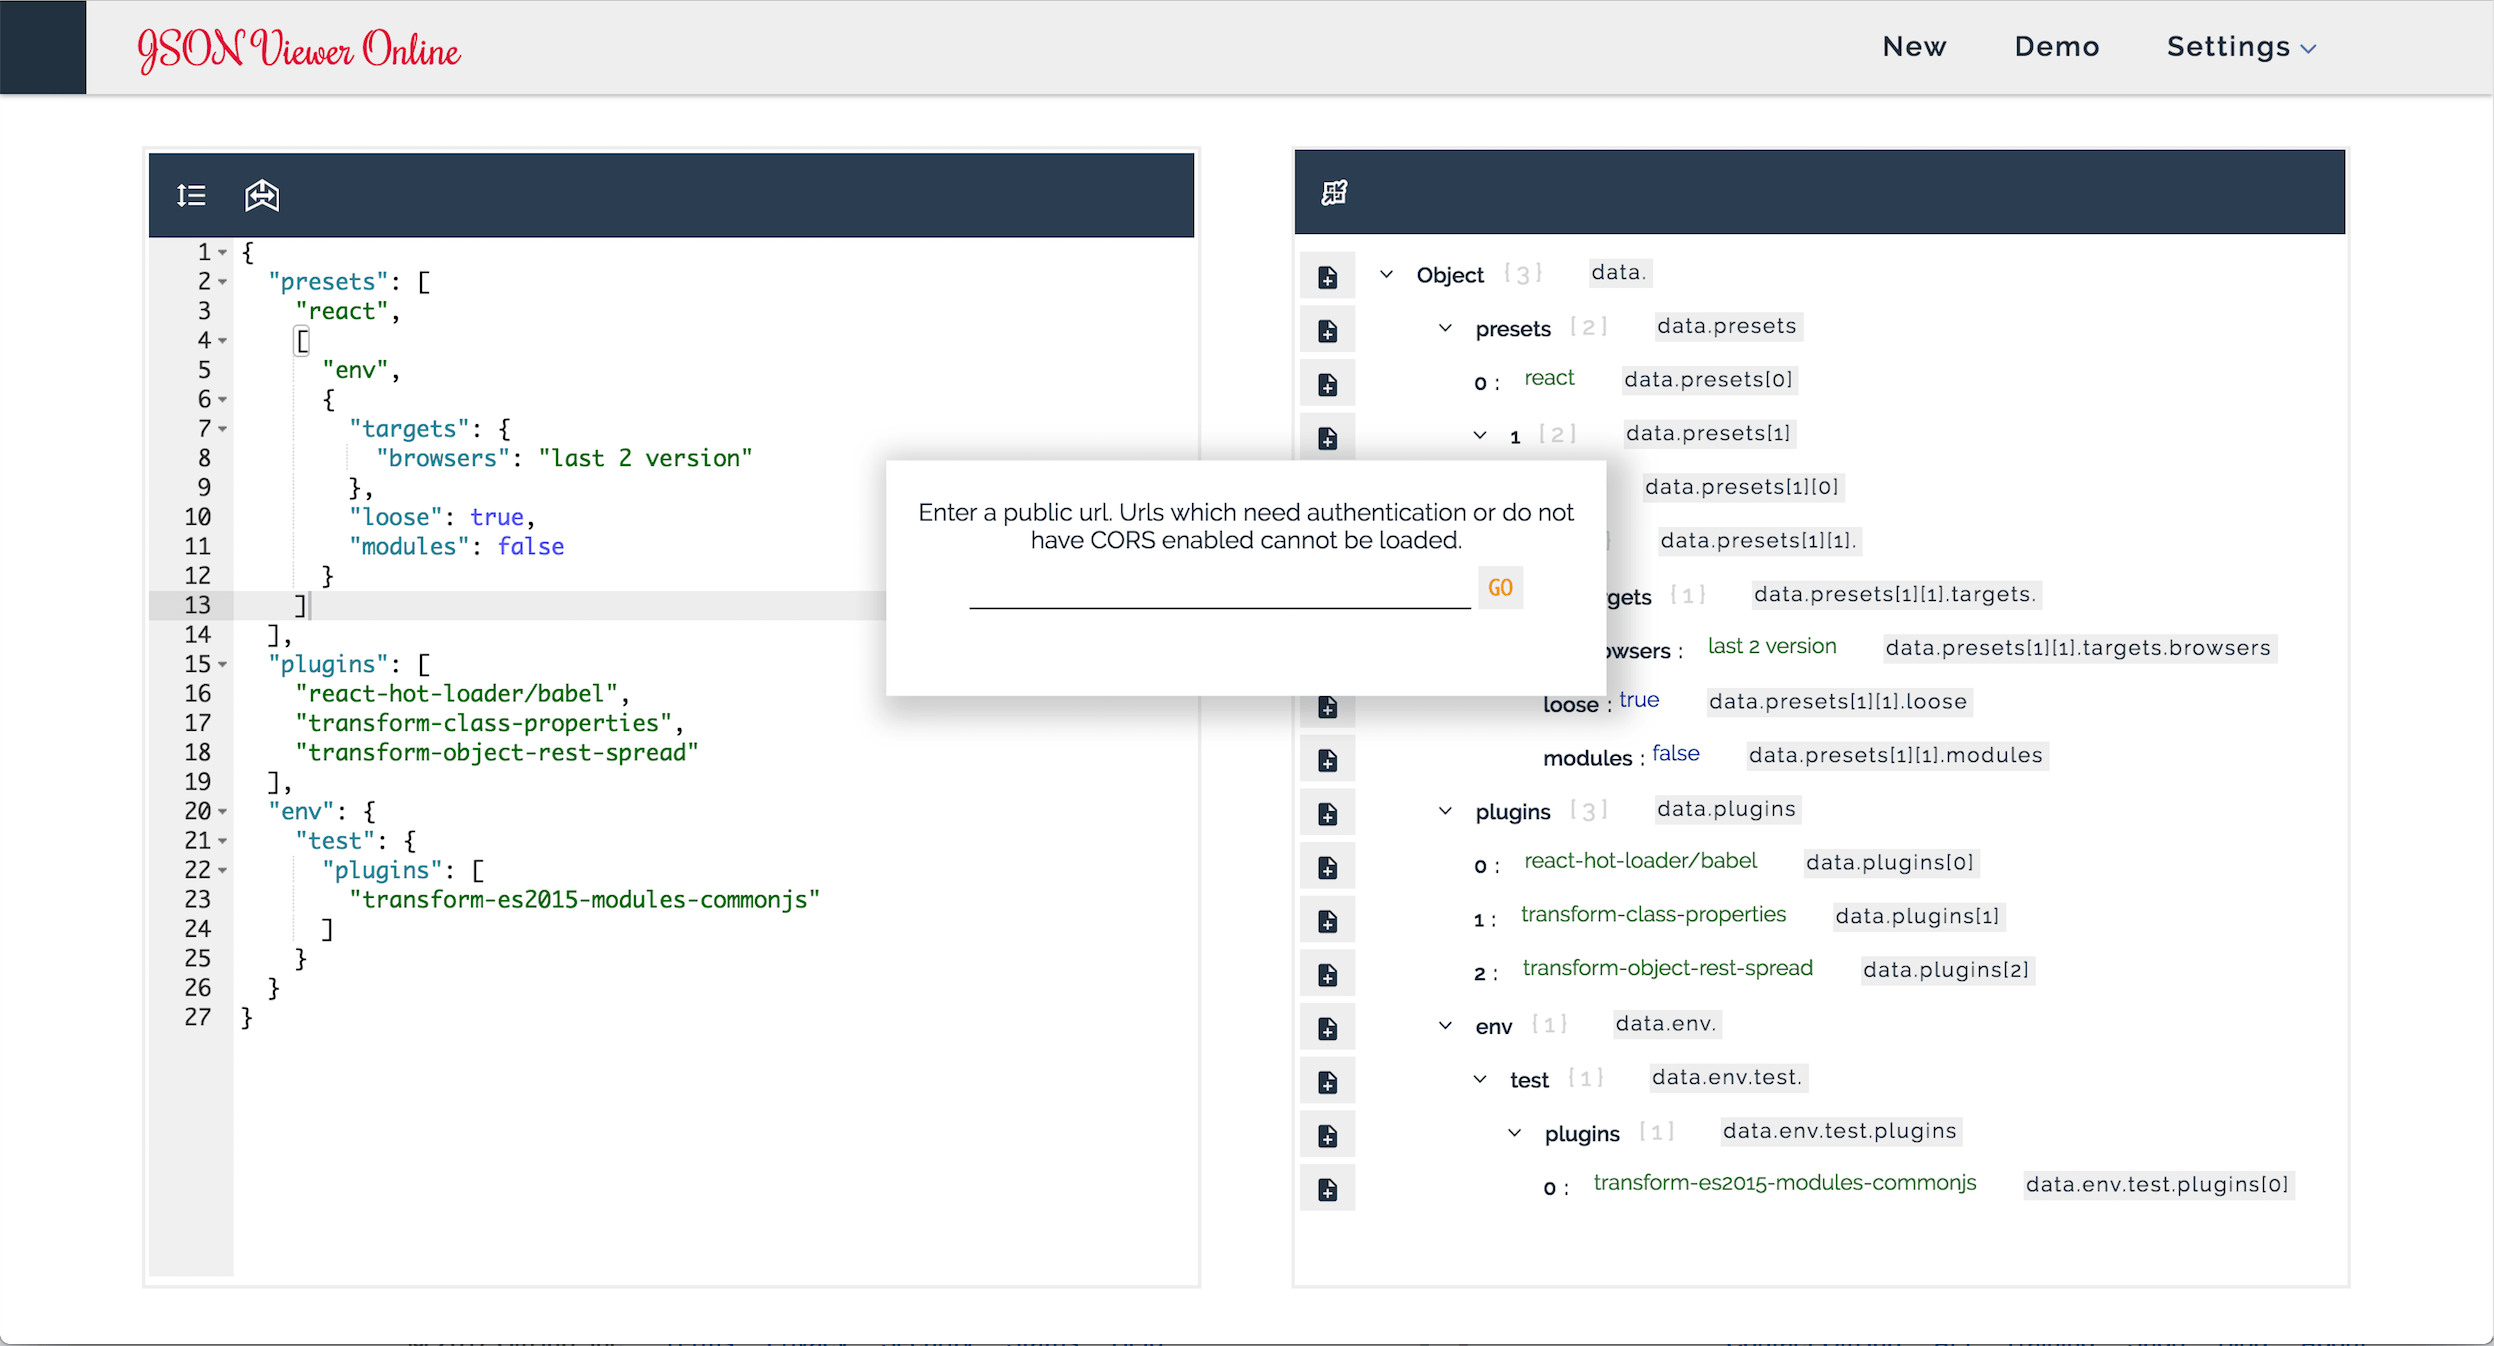The height and width of the screenshot is (1346, 2494).
Task: Click the copy icon beside the root Object node
Action: pyautogui.click(x=1327, y=275)
